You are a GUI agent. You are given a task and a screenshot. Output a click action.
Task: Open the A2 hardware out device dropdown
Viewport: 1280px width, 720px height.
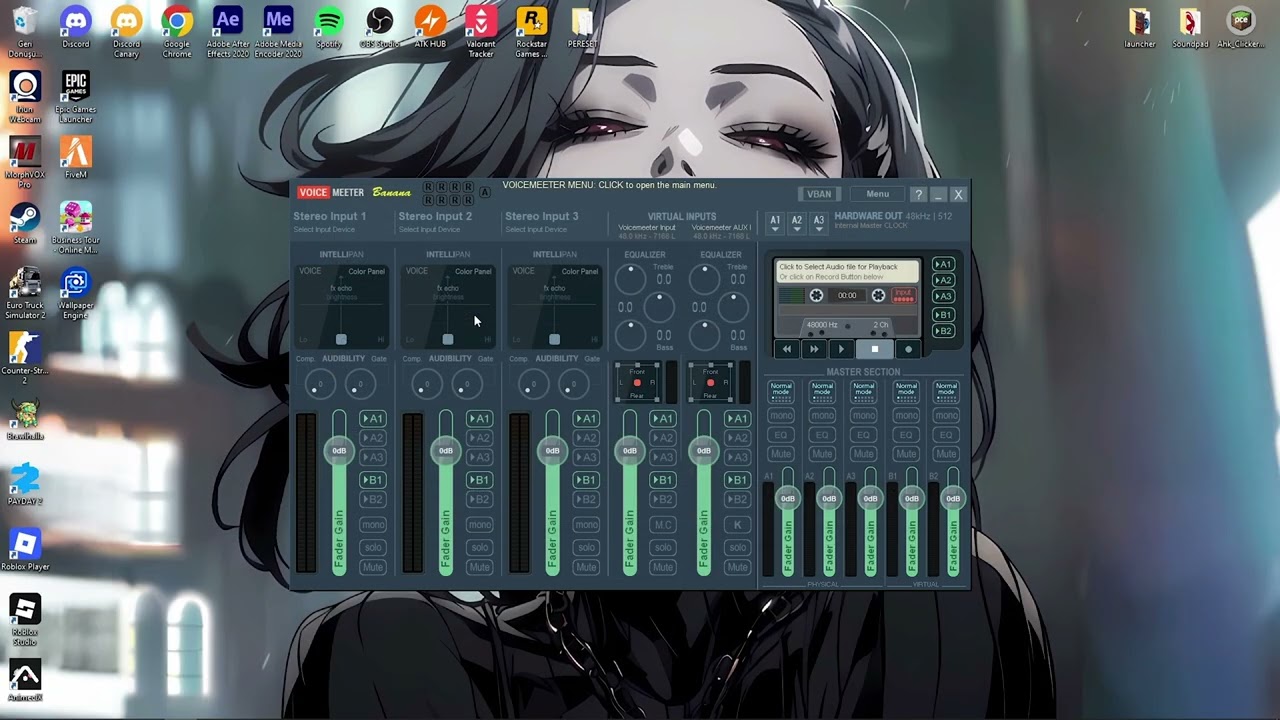pos(797,223)
